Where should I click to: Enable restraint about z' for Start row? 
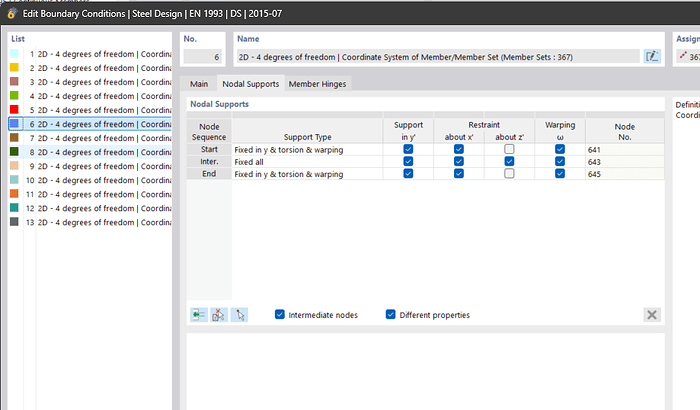[x=509, y=149]
